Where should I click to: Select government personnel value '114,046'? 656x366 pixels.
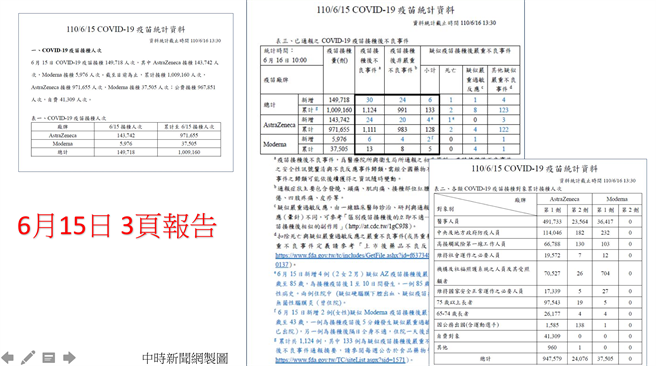click(x=552, y=233)
